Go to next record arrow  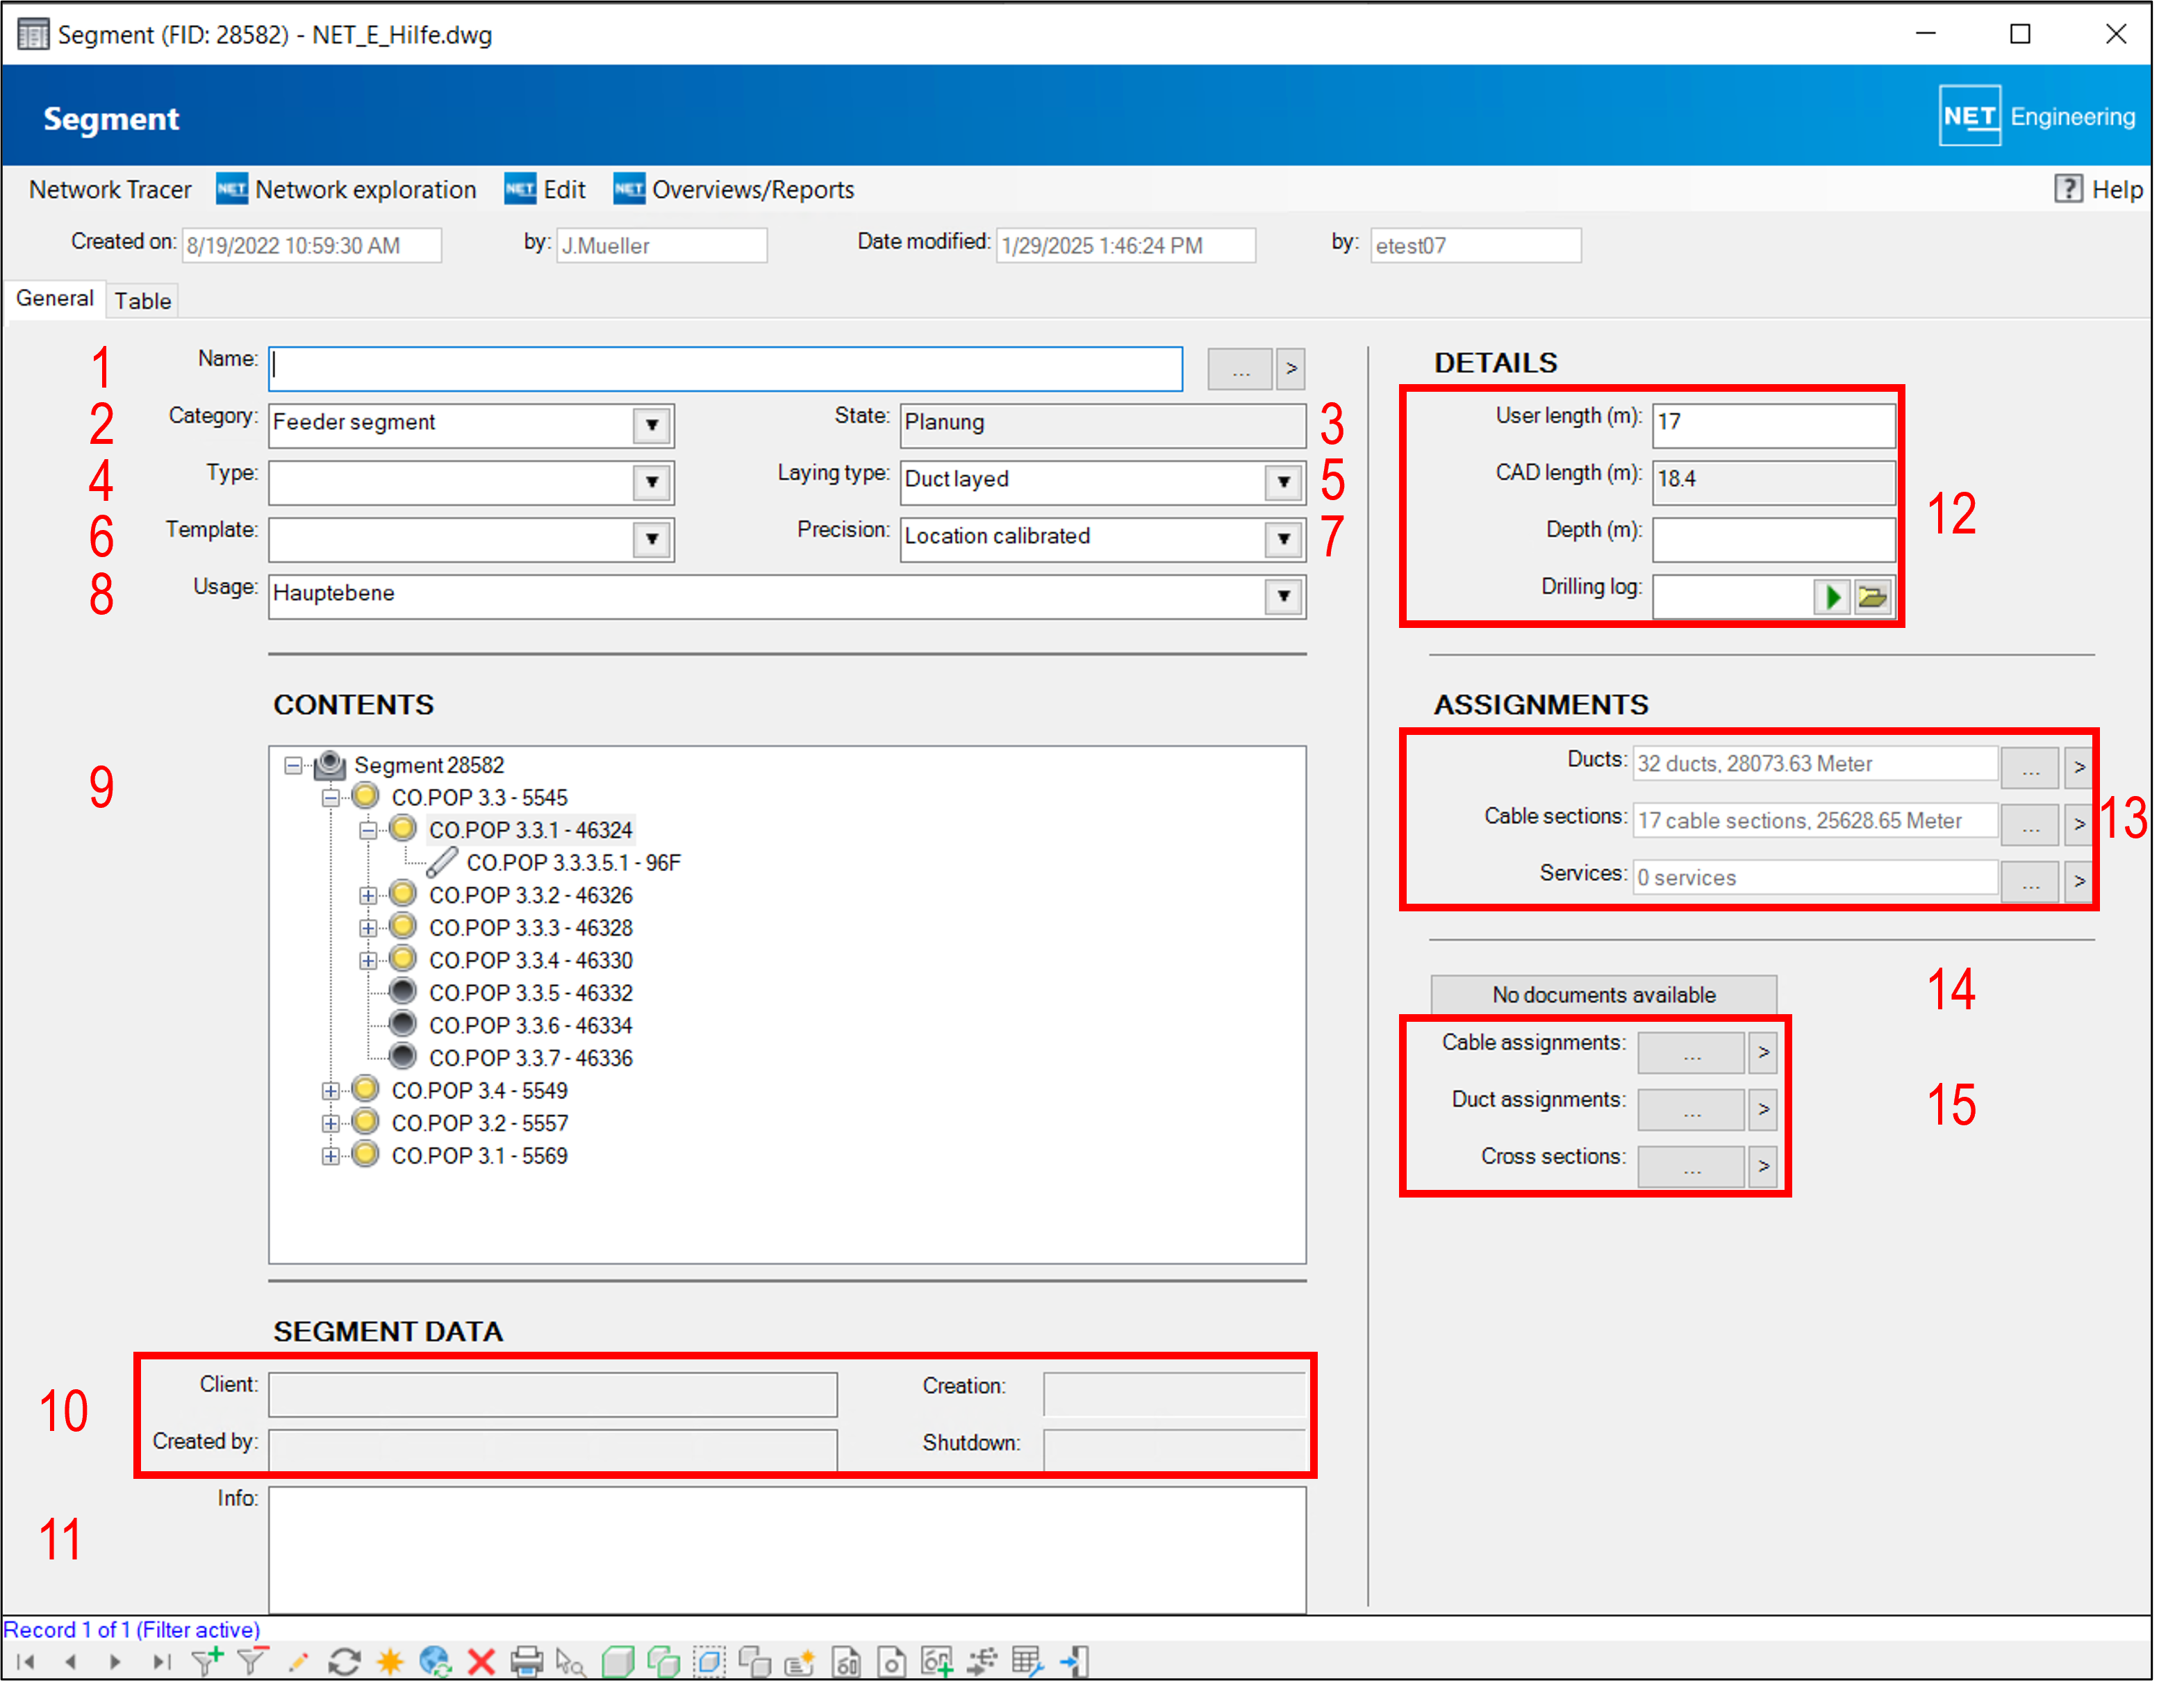115,1661
